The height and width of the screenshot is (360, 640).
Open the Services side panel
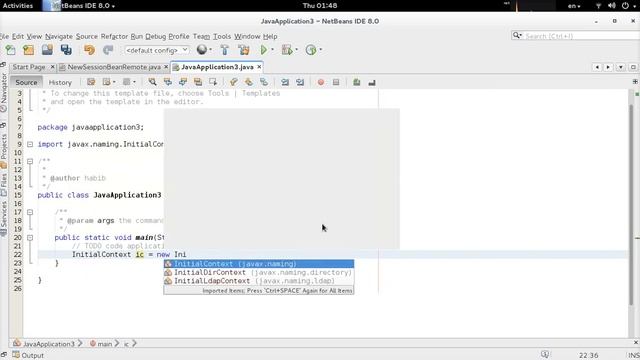coord(4,219)
